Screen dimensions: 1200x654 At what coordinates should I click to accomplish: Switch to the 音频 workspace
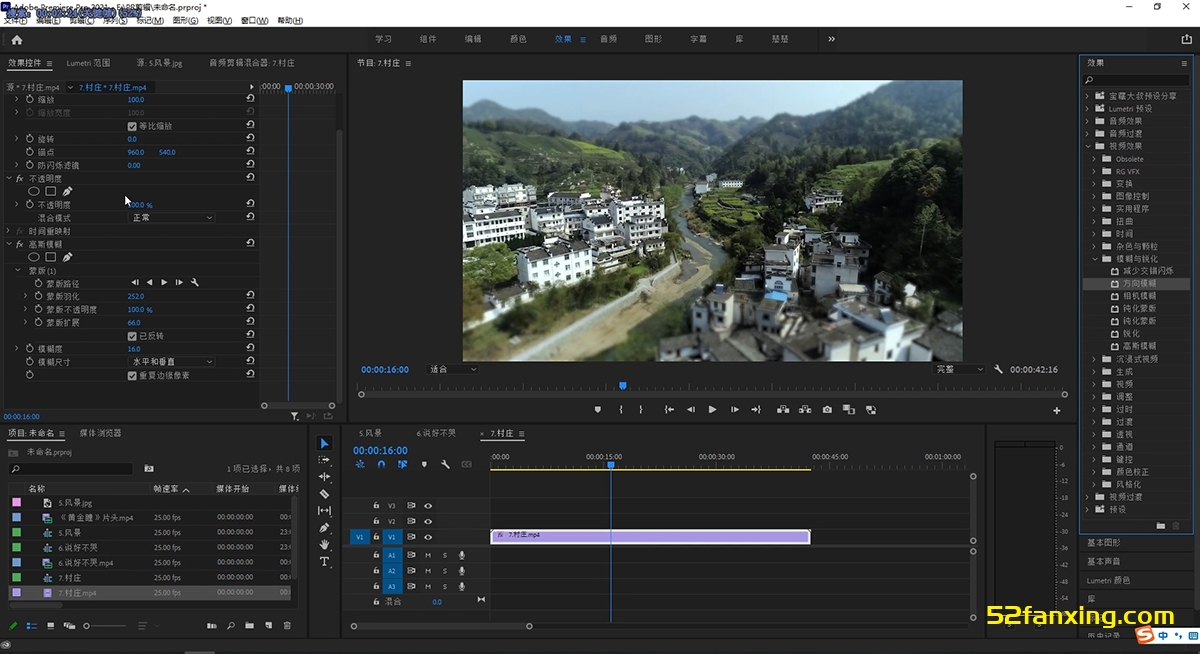[x=608, y=39]
